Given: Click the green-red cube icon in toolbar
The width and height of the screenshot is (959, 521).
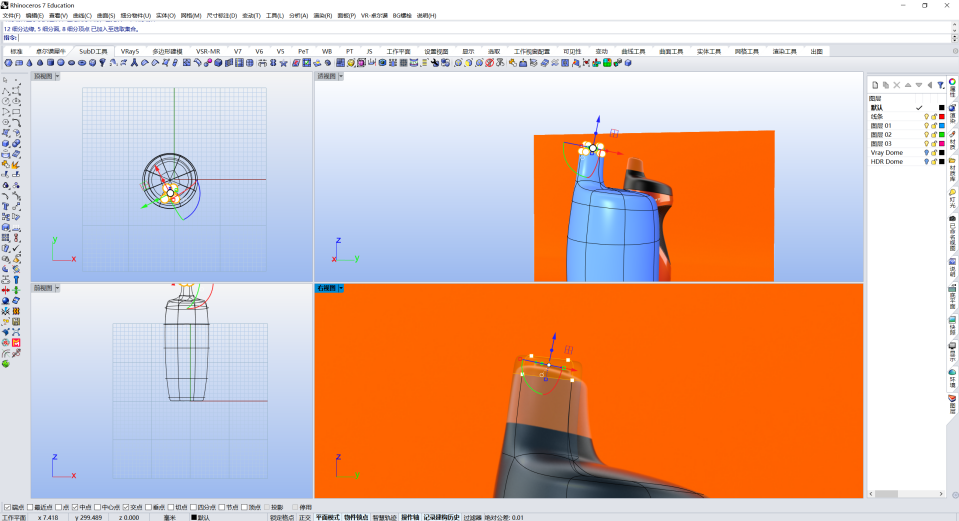Looking at the screenshot, I should 607,63.
